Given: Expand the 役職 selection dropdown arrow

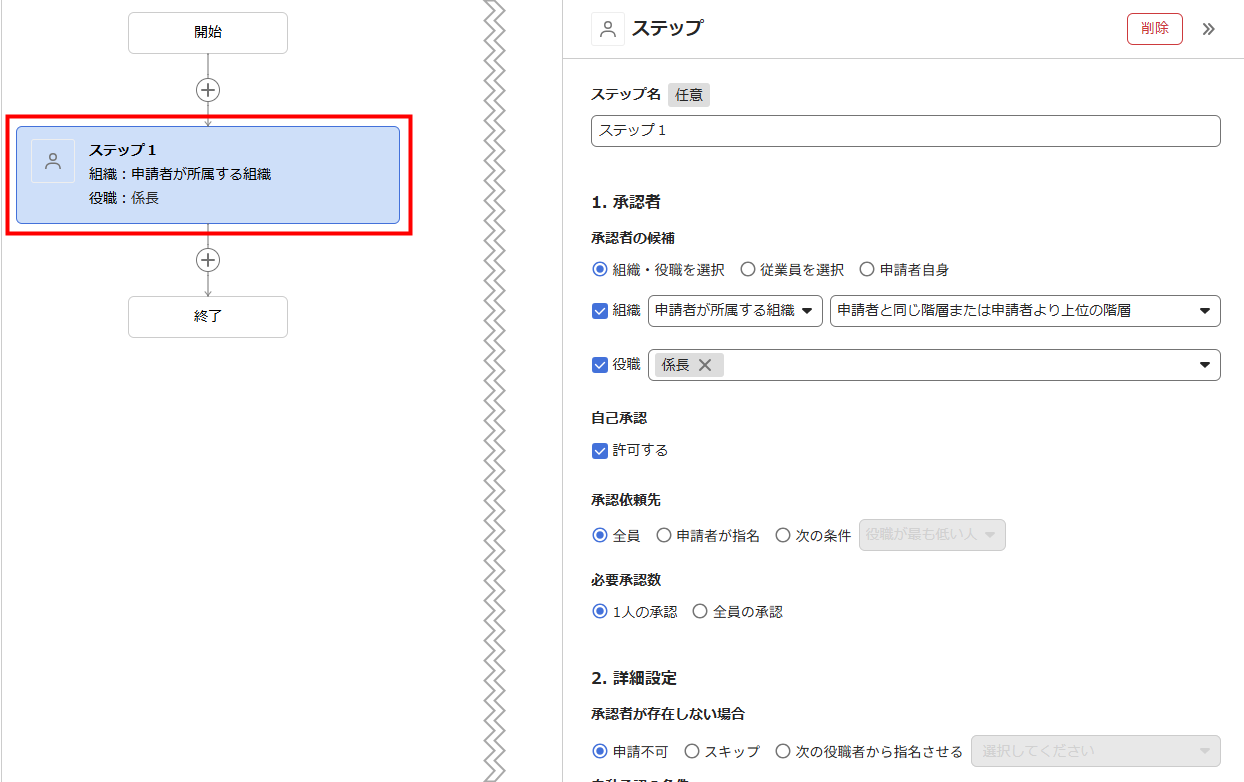Looking at the screenshot, I should point(1204,365).
